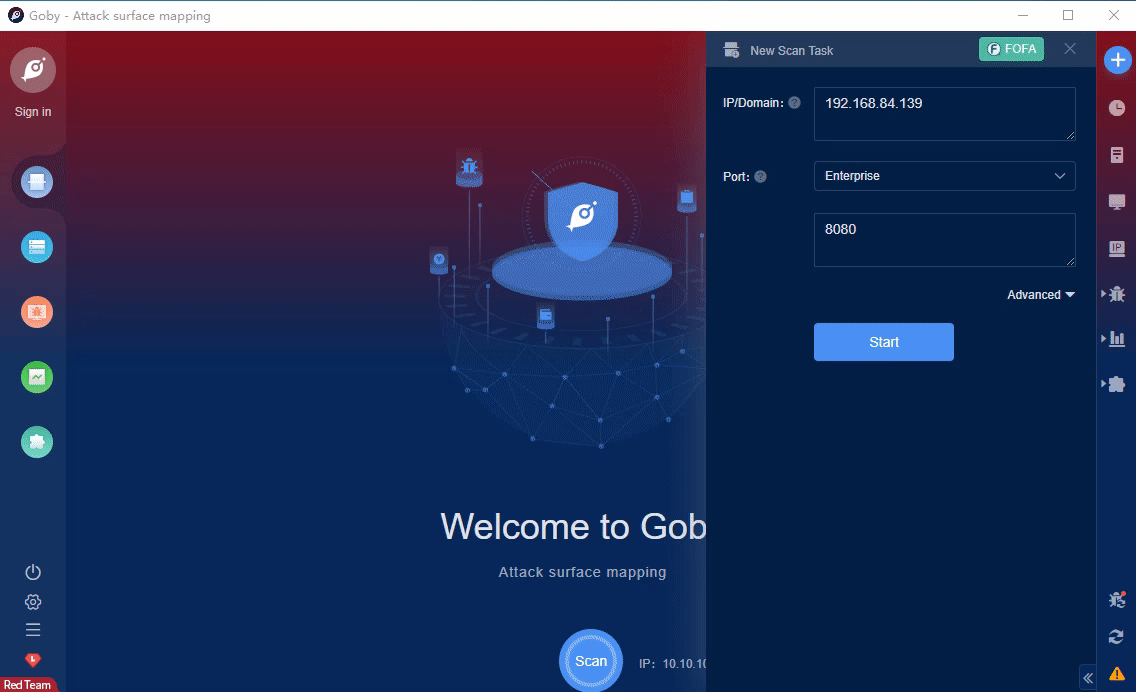Click the round Scan button
Viewport: 1136px width, 692px height.
click(591, 661)
